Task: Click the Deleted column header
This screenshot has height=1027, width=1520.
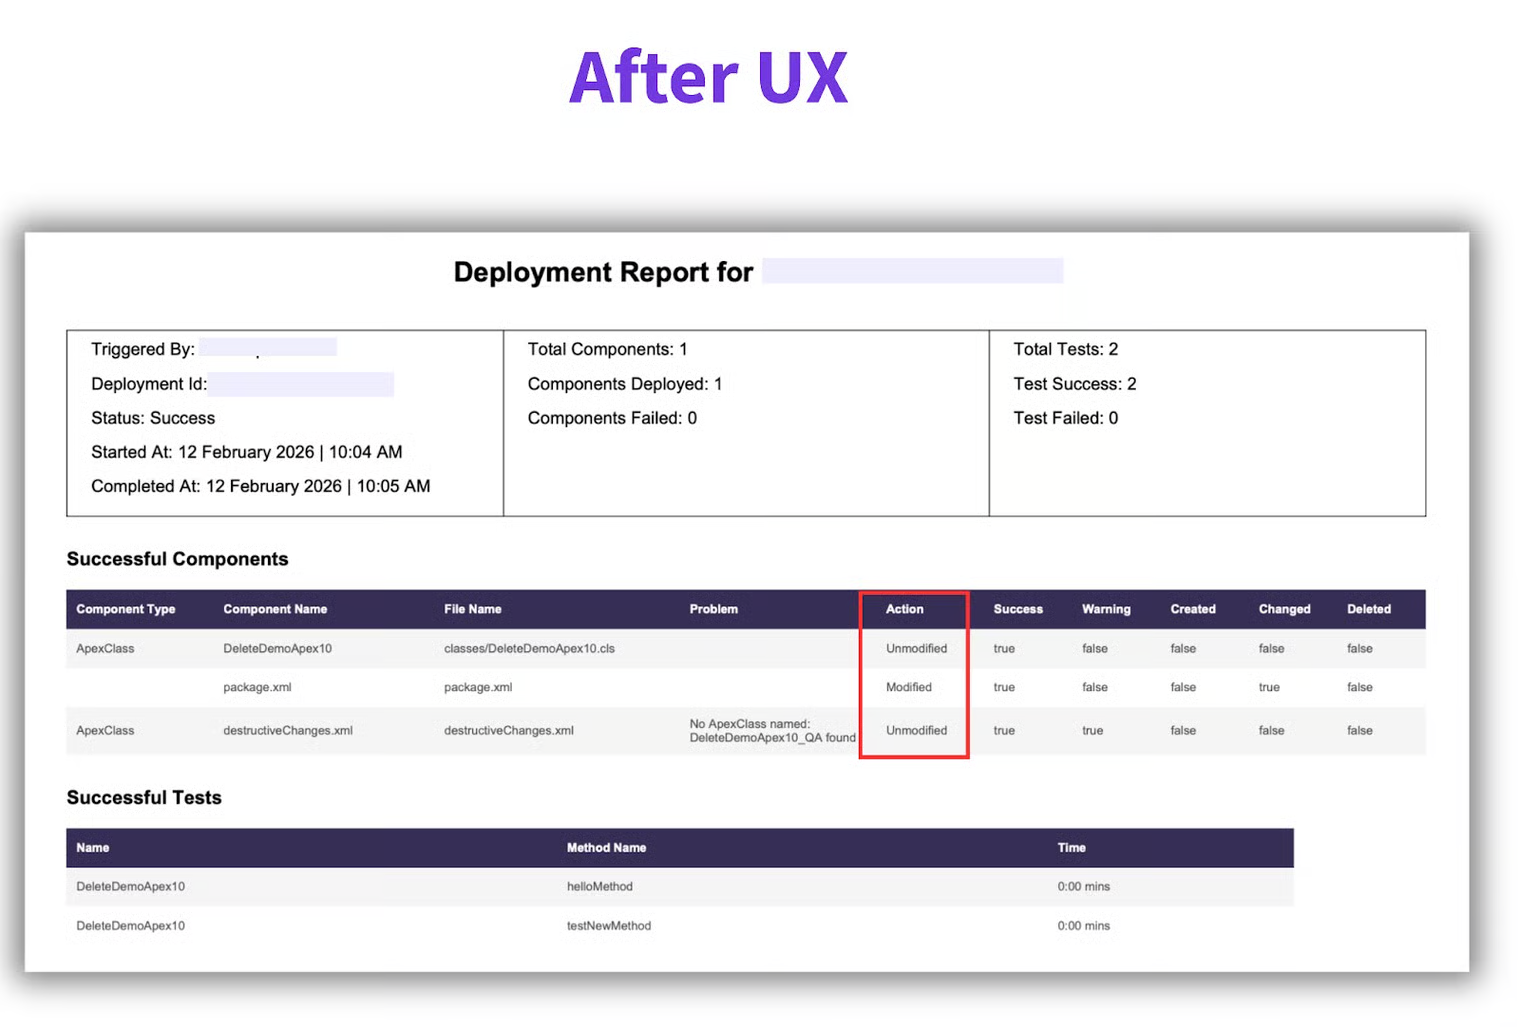Action: pyautogui.click(x=1368, y=609)
